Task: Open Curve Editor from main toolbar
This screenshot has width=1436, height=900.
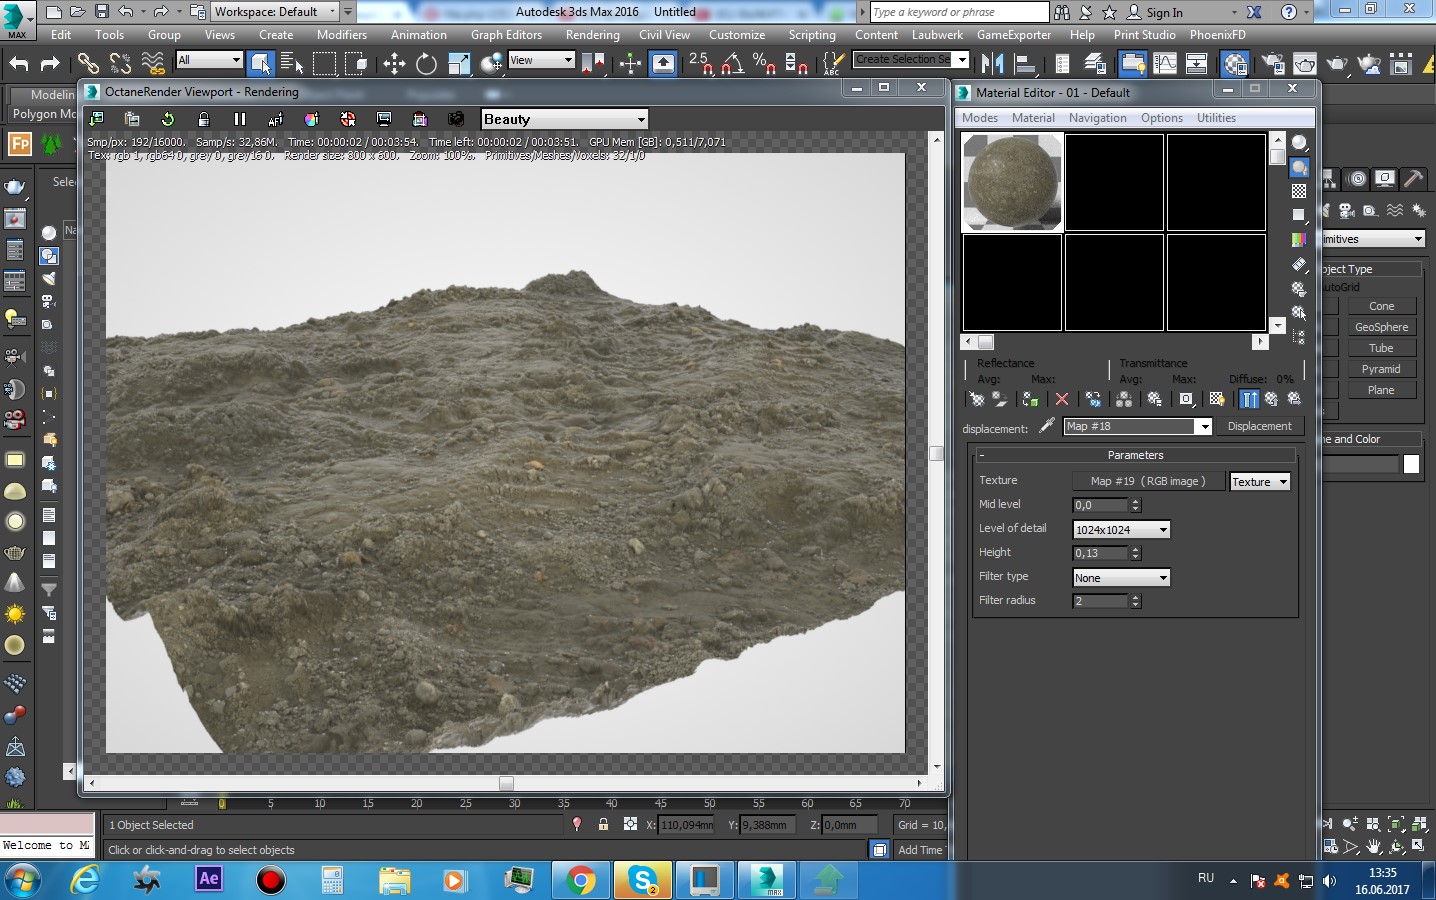Action: [x=1164, y=64]
